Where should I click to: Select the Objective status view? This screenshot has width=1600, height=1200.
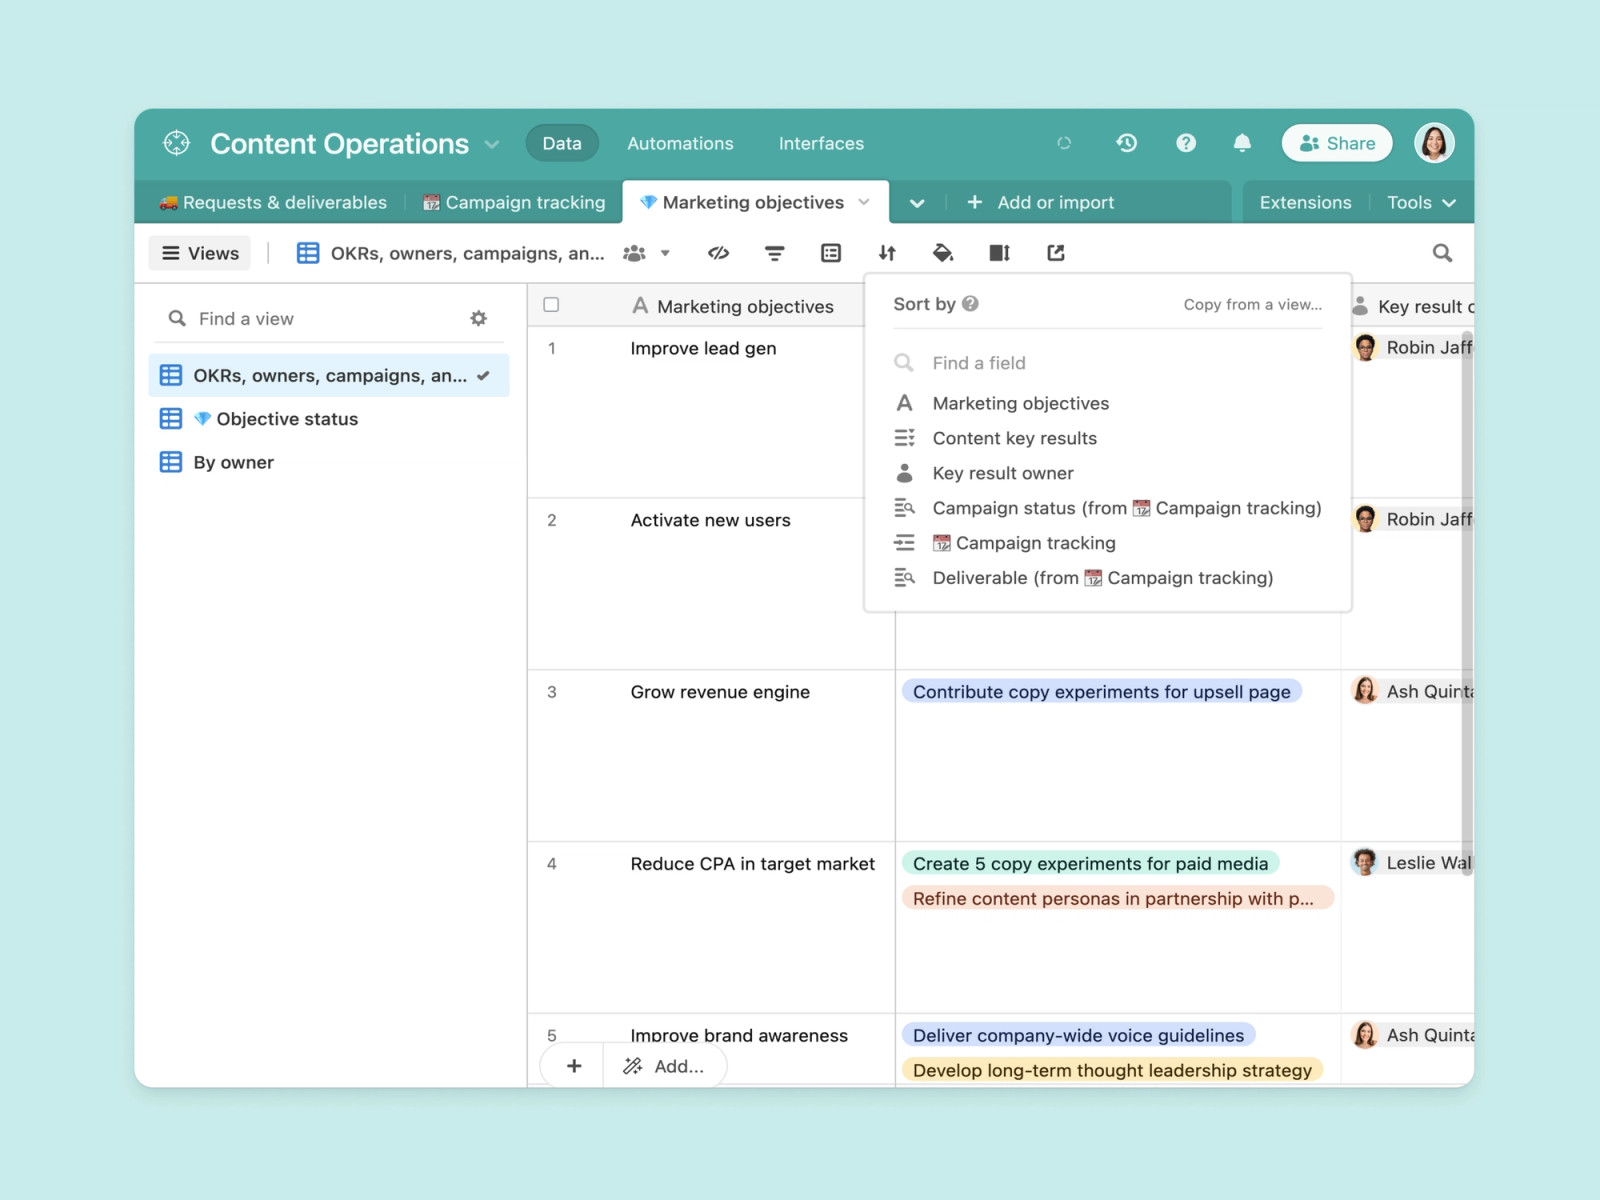pos(329,419)
